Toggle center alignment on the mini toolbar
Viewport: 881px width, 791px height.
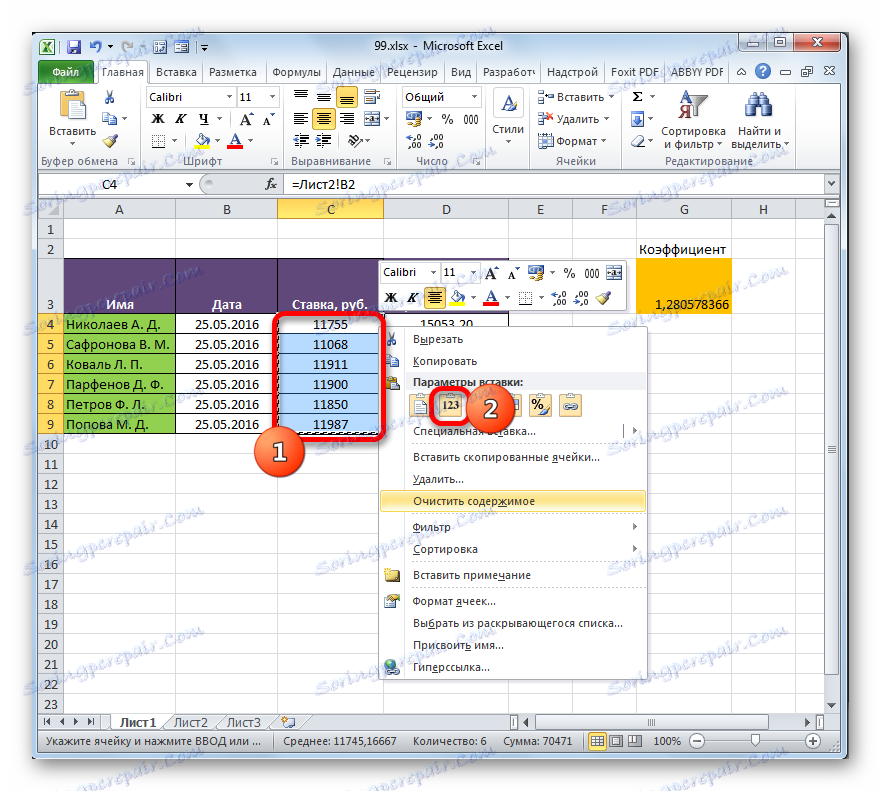coord(435,298)
